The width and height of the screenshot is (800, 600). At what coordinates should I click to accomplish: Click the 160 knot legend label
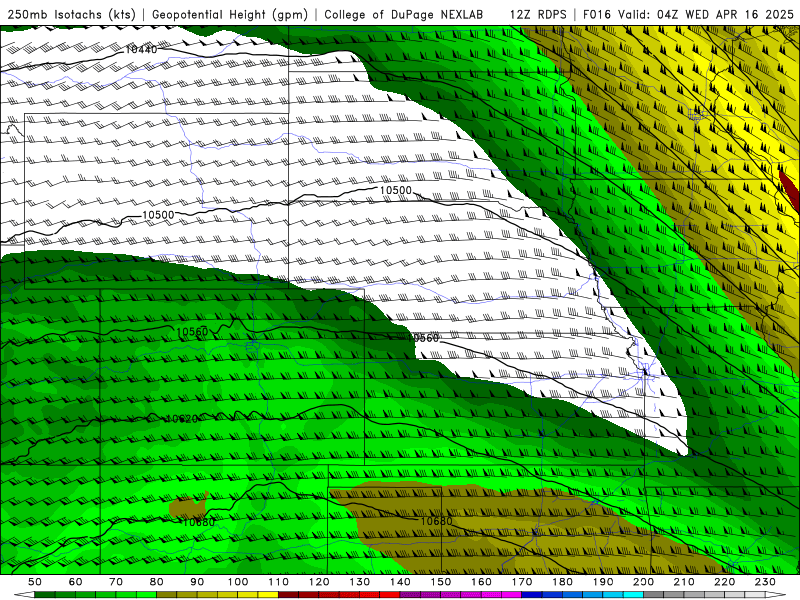click(481, 582)
